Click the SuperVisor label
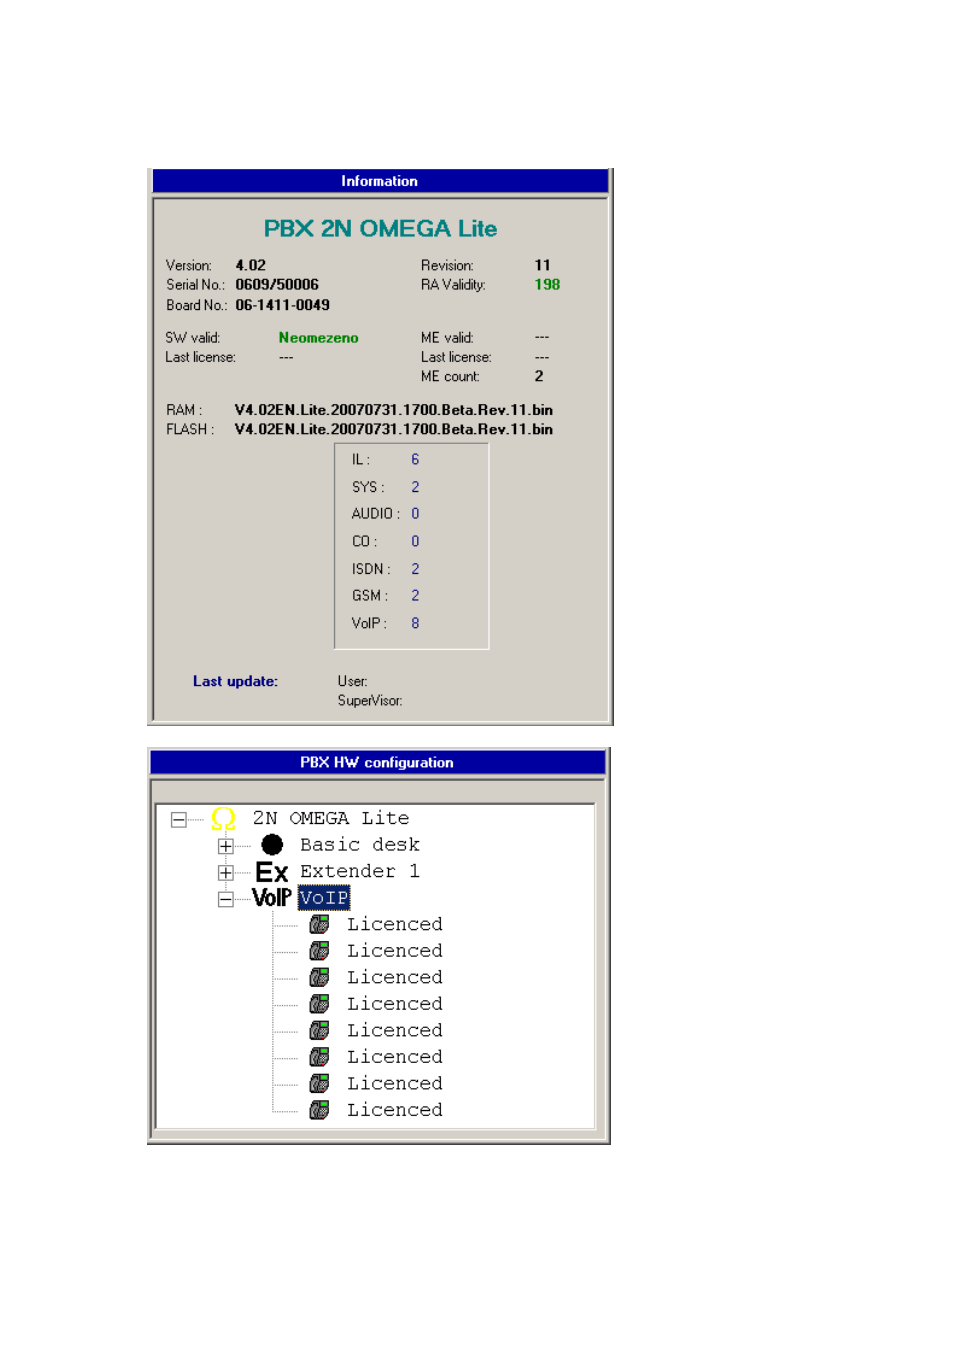 tap(370, 701)
